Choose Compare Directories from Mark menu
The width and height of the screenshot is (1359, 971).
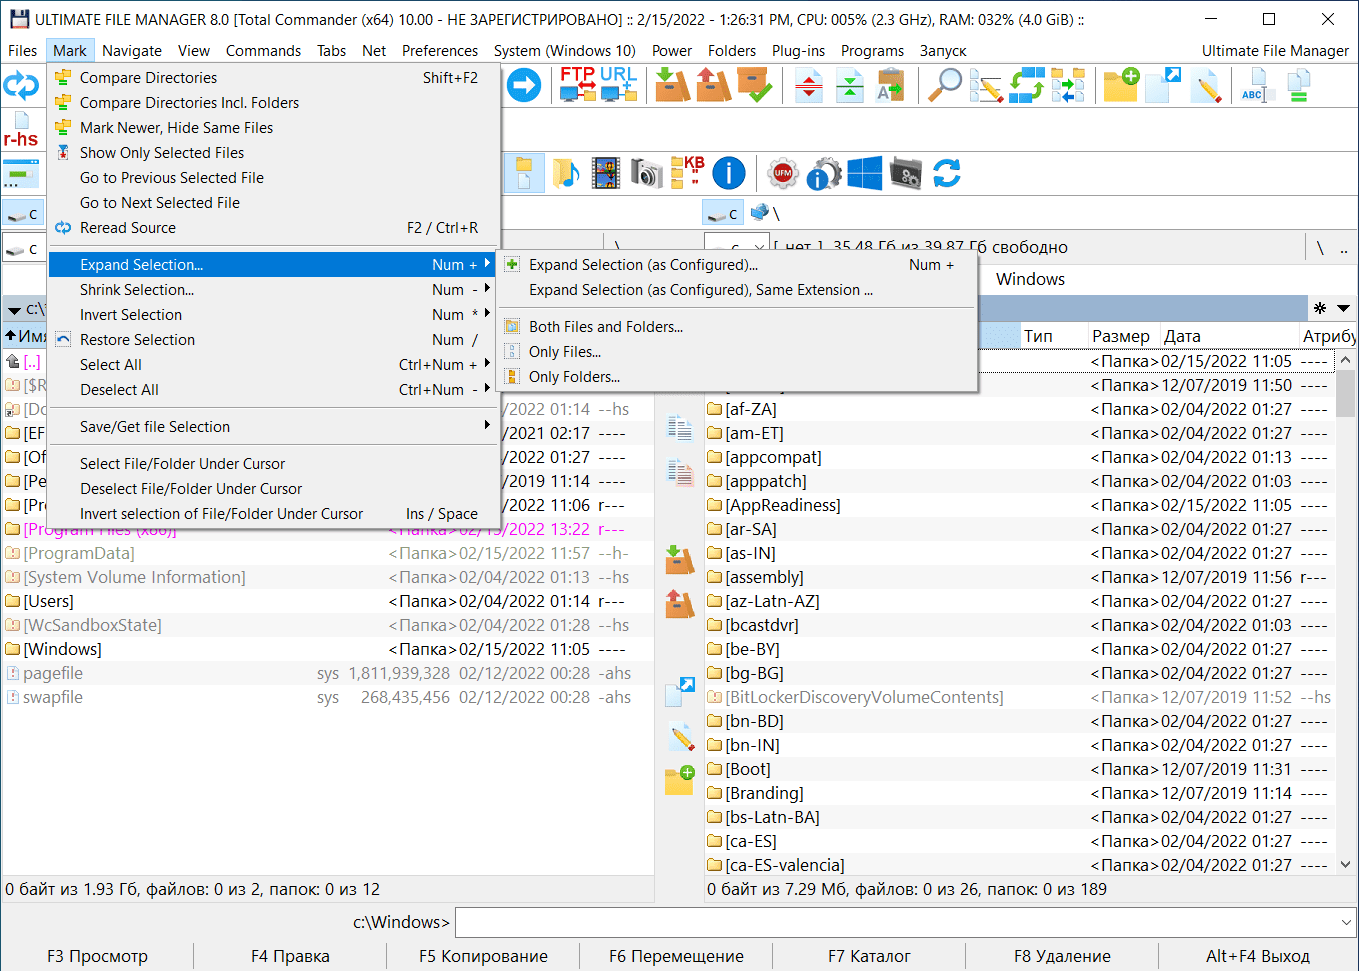(273, 77)
